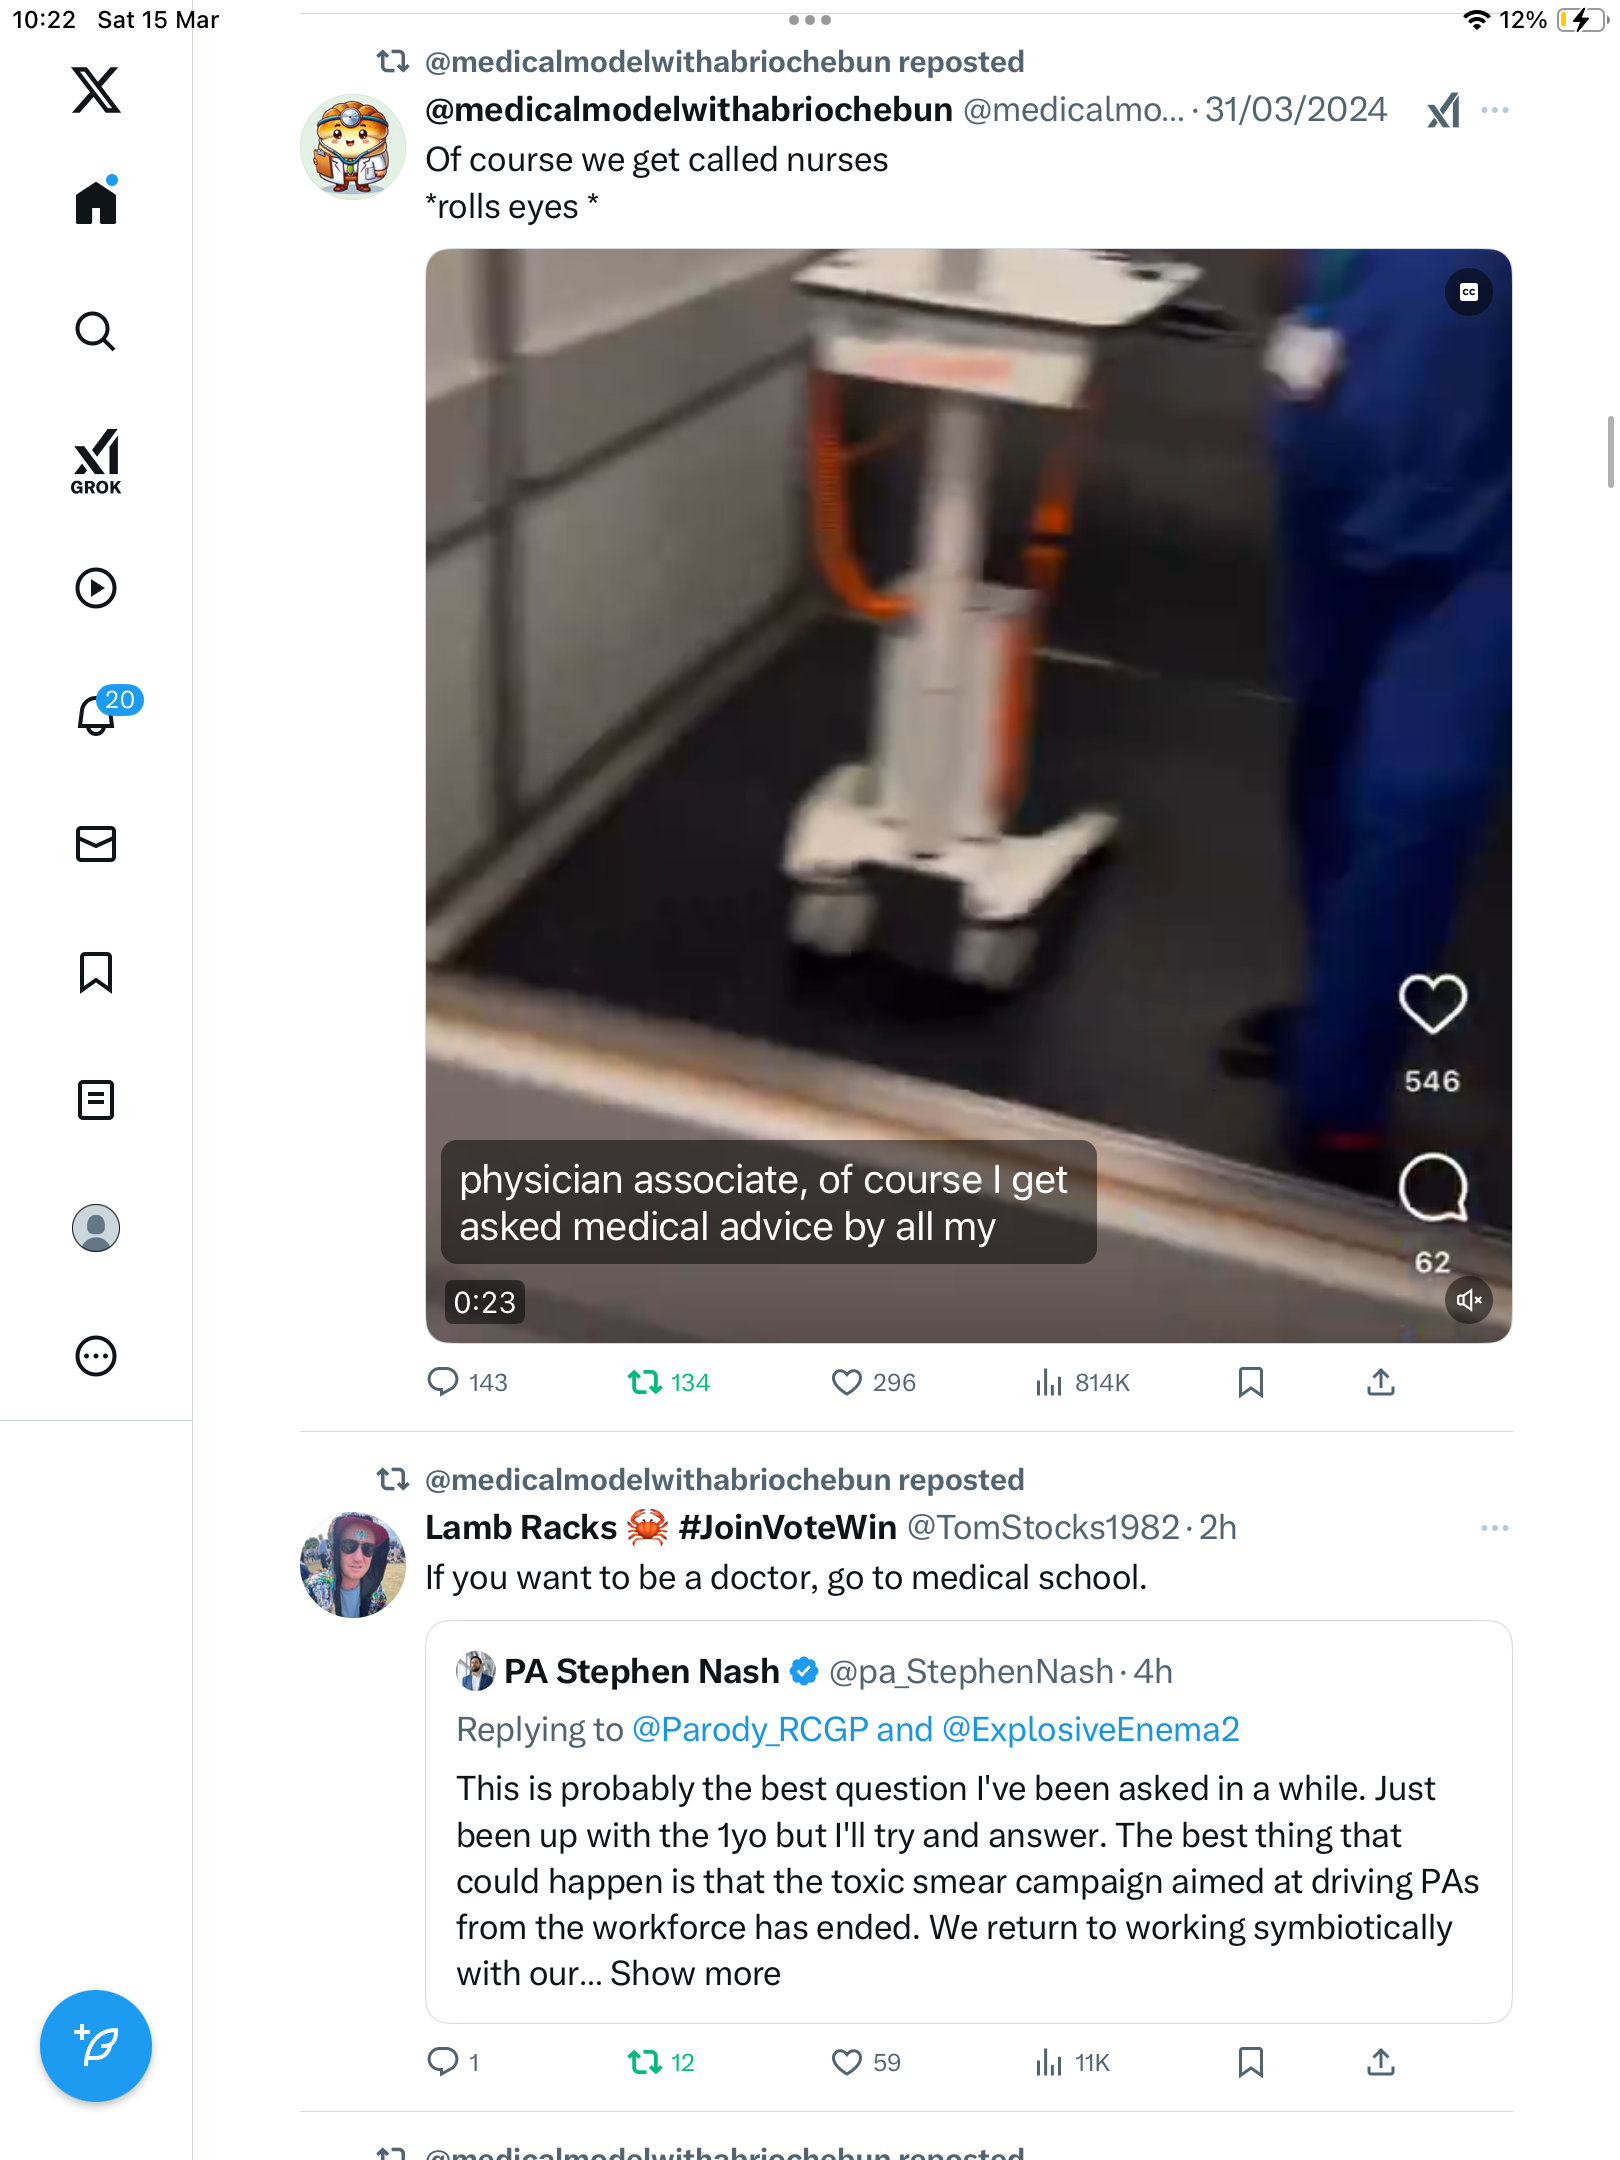Unmute the video sound
This screenshot has width=1620, height=2160.
tap(1469, 1300)
